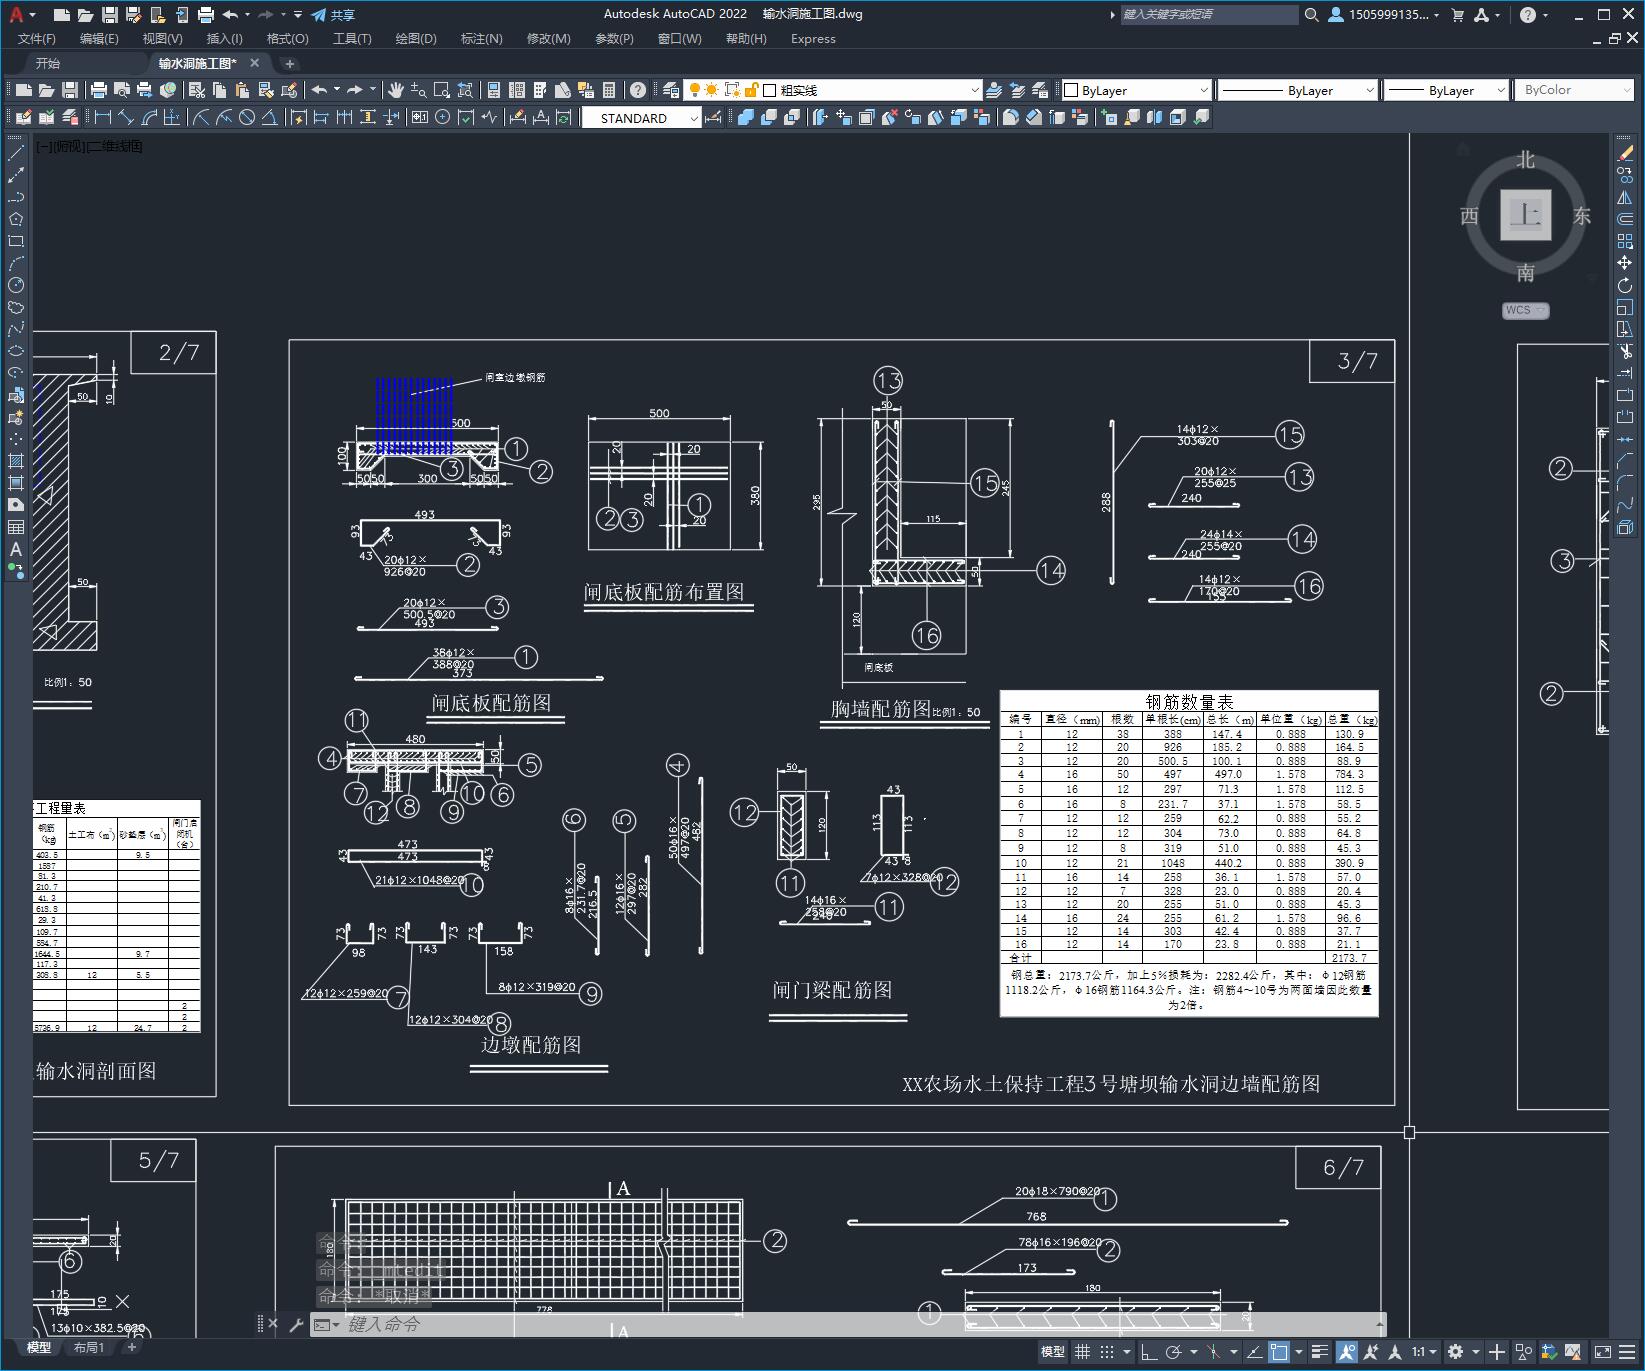Select the multiline Text tool A
The width and height of the screenshot is (1645, 1371).
(16, 549)
